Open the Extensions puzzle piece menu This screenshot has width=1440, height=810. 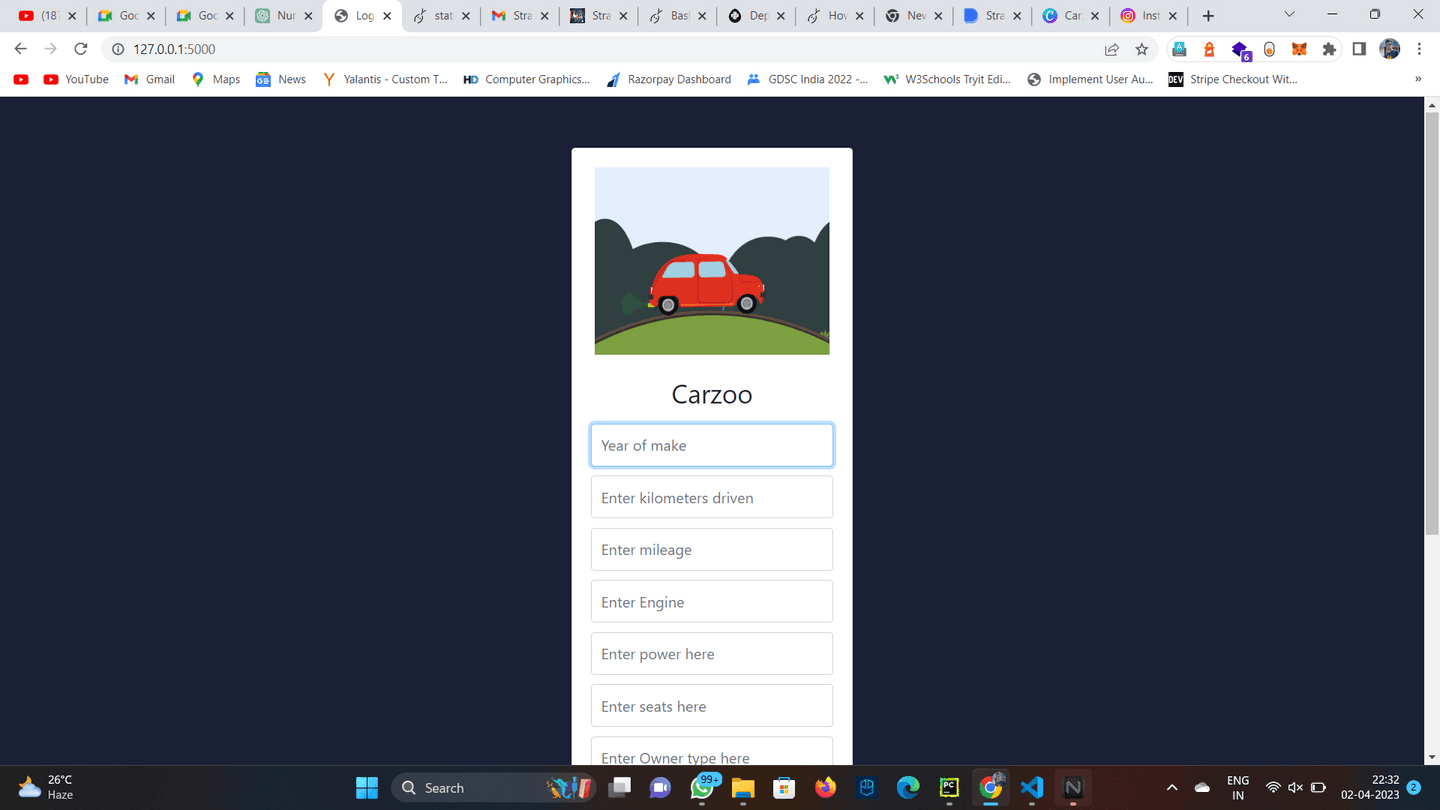(x=1329, y=49)
